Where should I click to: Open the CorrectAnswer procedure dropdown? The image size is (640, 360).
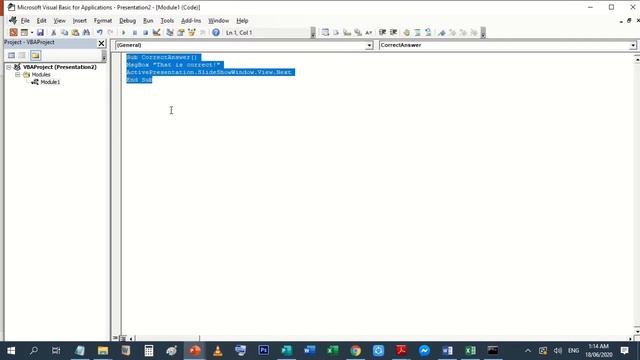tap(633, 45)
